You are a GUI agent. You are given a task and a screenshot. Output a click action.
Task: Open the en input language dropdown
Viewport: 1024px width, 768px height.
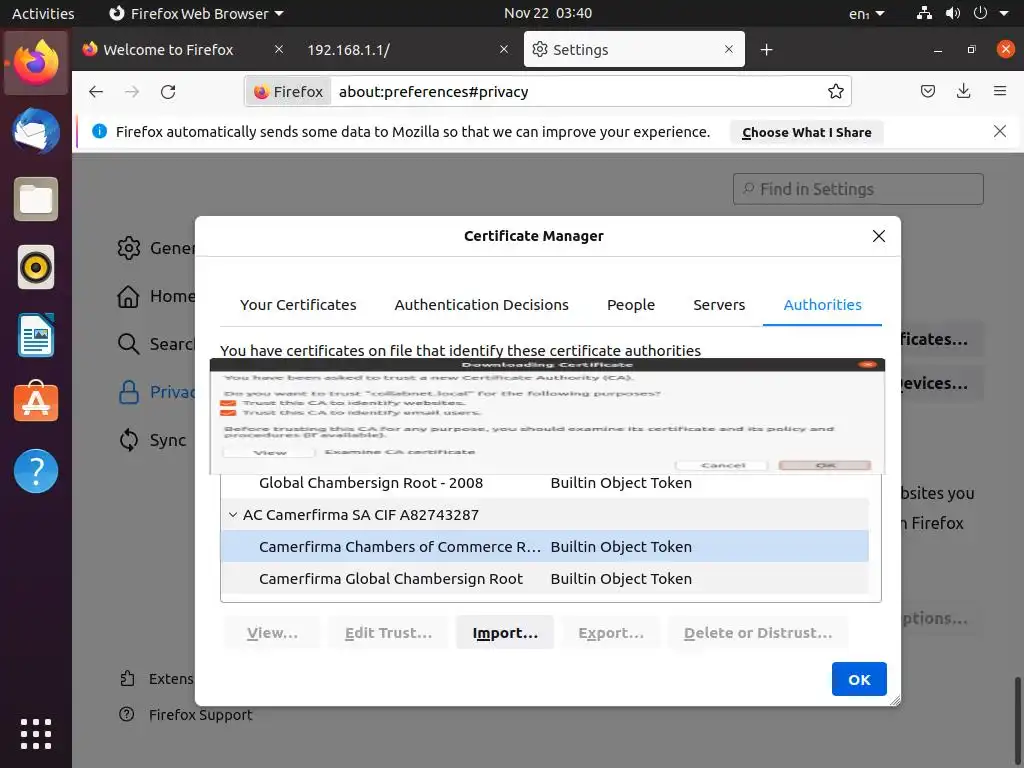[x=867, y=14]
